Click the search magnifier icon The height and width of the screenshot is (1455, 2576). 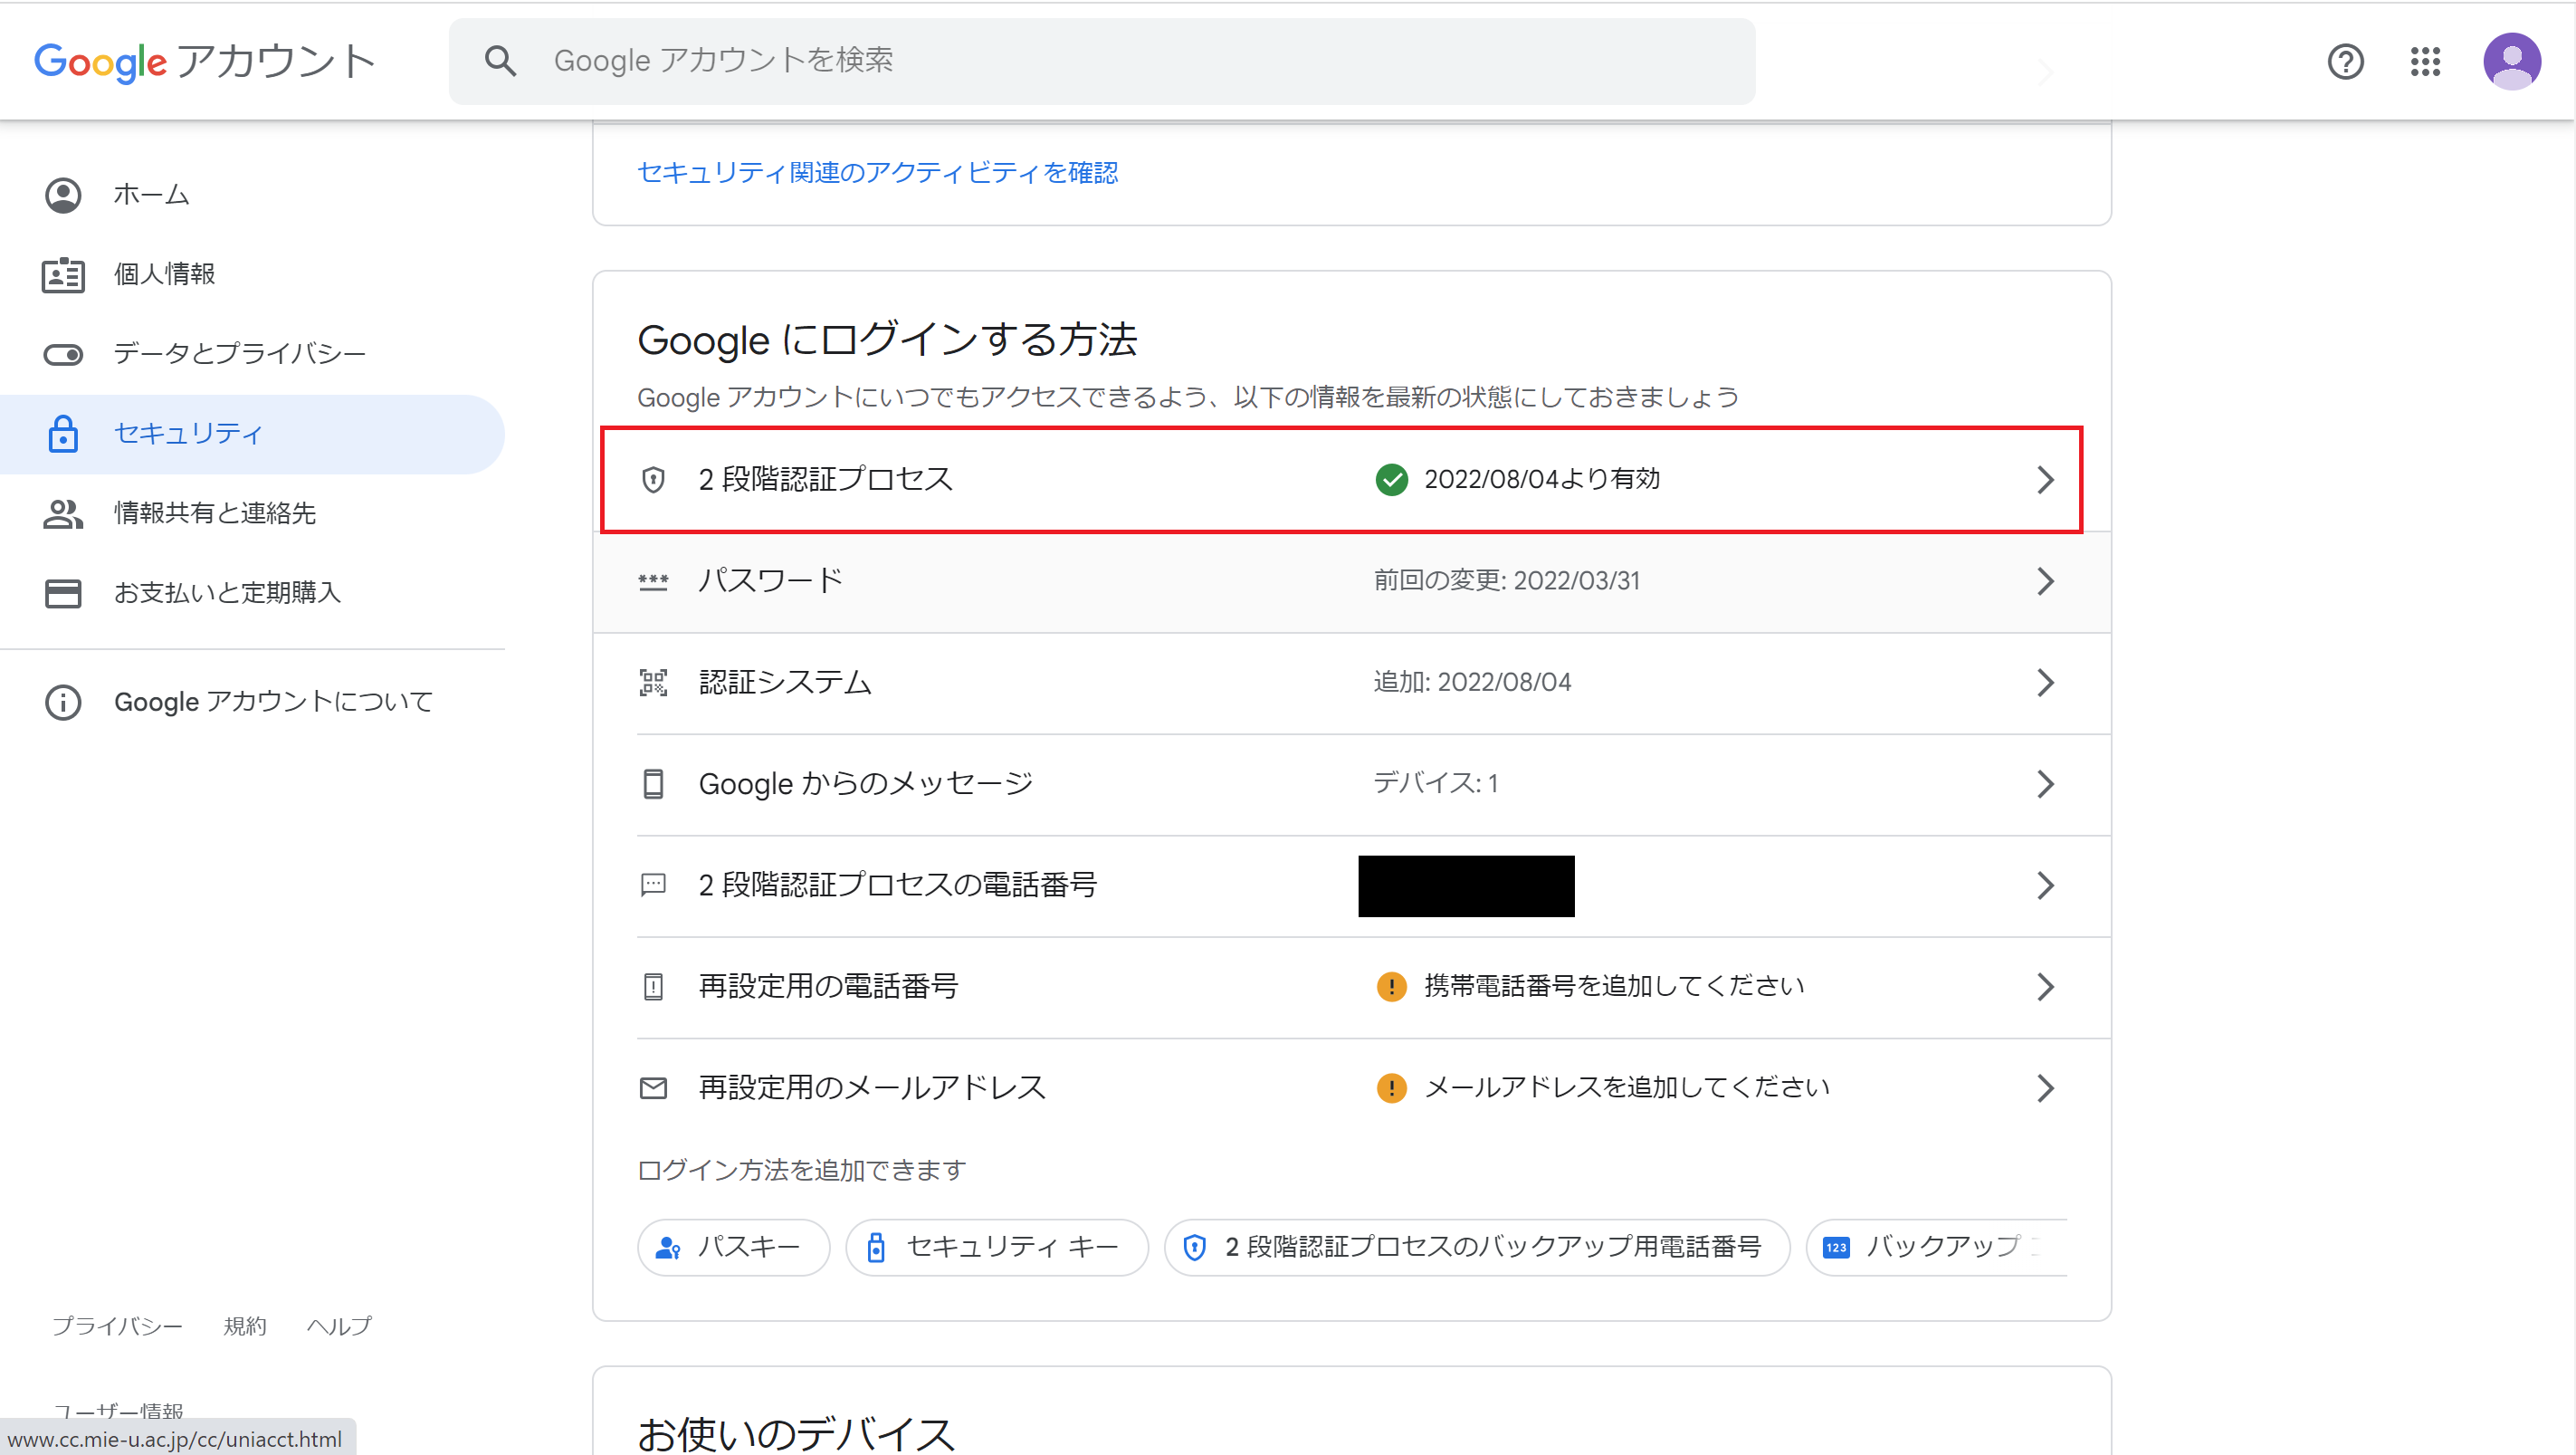(500, 61)
